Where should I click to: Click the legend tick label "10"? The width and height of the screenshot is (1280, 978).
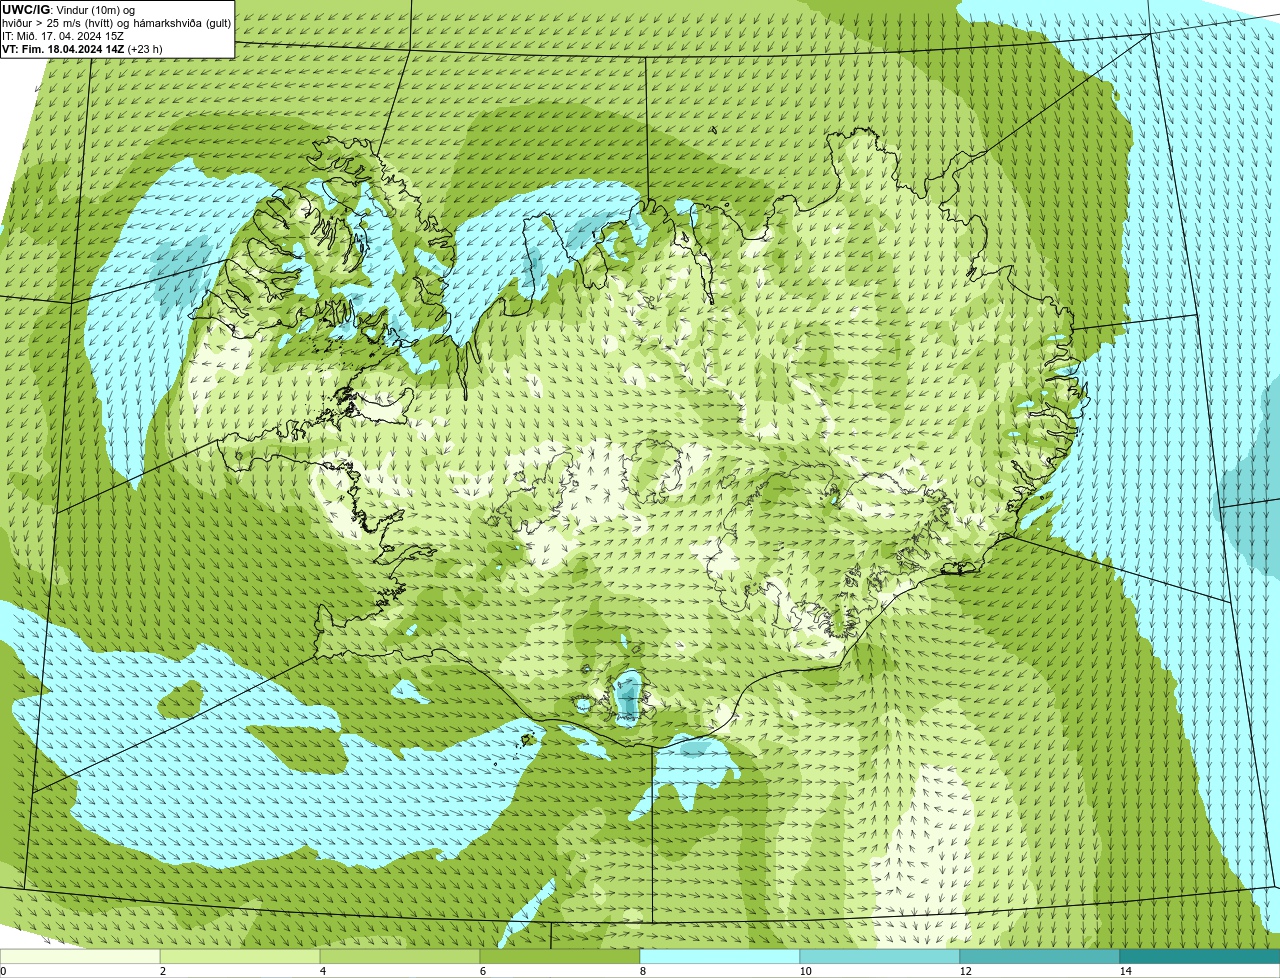(x=805, y=971)
